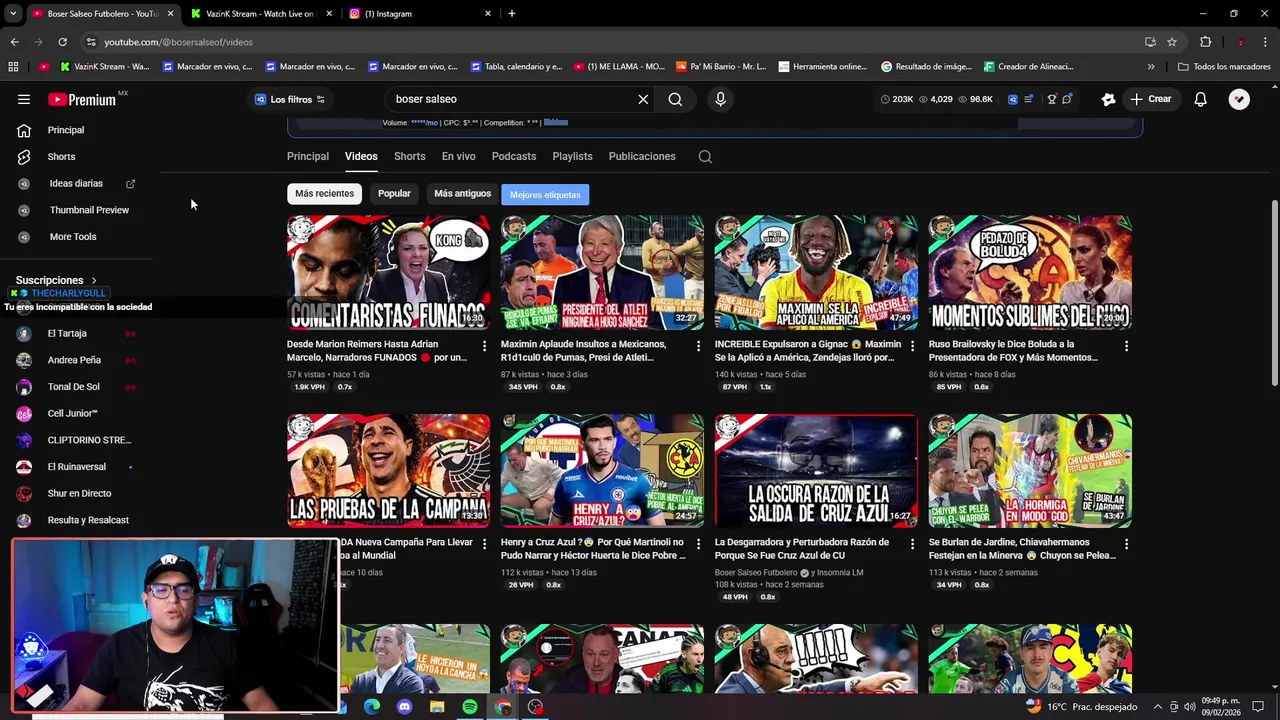Viewport: 1280px width, 720px height.
Task: Play the COMENTARISTAS FUNADOS video thumbnail
Action: coord(388,272)
